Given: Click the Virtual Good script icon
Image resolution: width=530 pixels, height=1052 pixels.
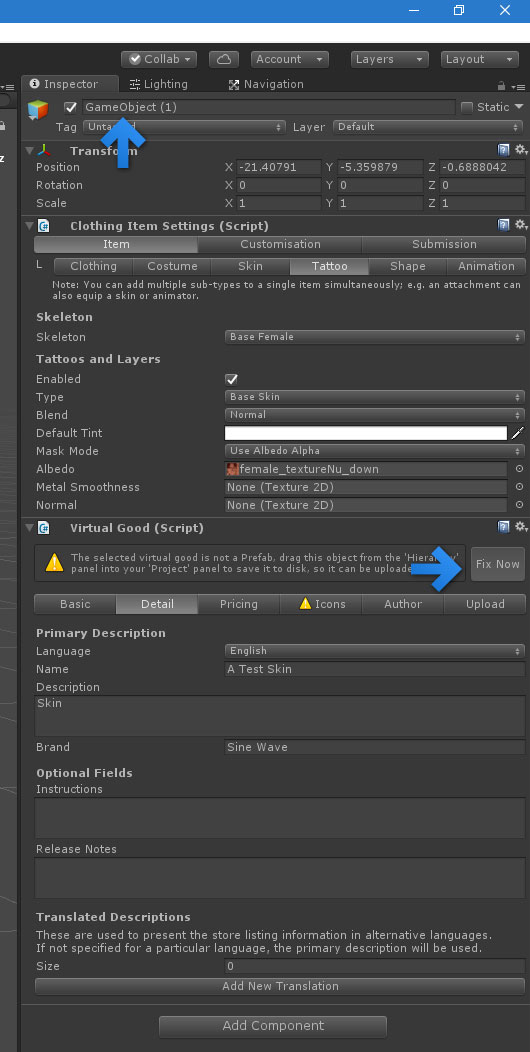Looking at the screenshot, I should tap(44, 527).
